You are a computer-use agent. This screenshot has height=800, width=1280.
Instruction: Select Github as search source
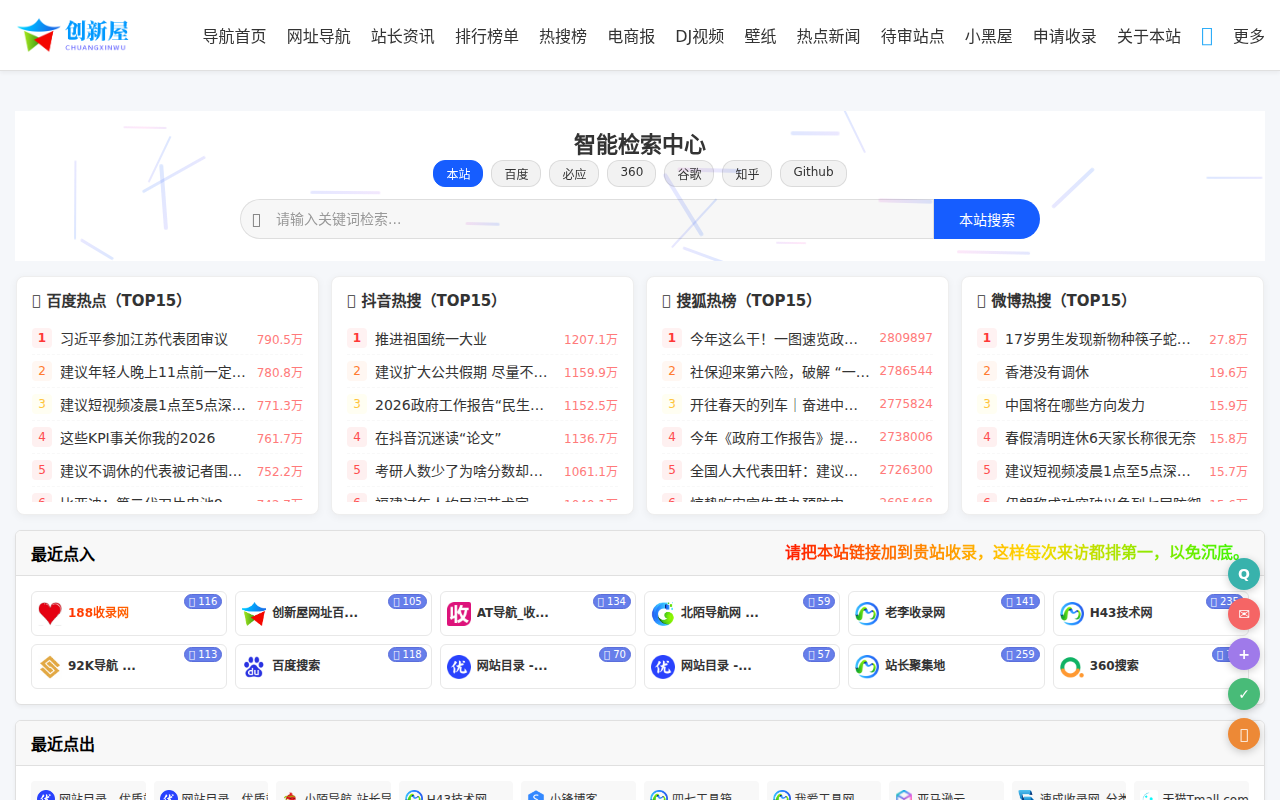point(813,172)
